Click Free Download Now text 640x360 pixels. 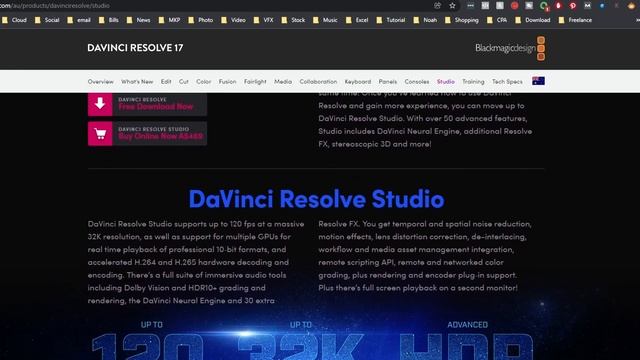point(156,107)
